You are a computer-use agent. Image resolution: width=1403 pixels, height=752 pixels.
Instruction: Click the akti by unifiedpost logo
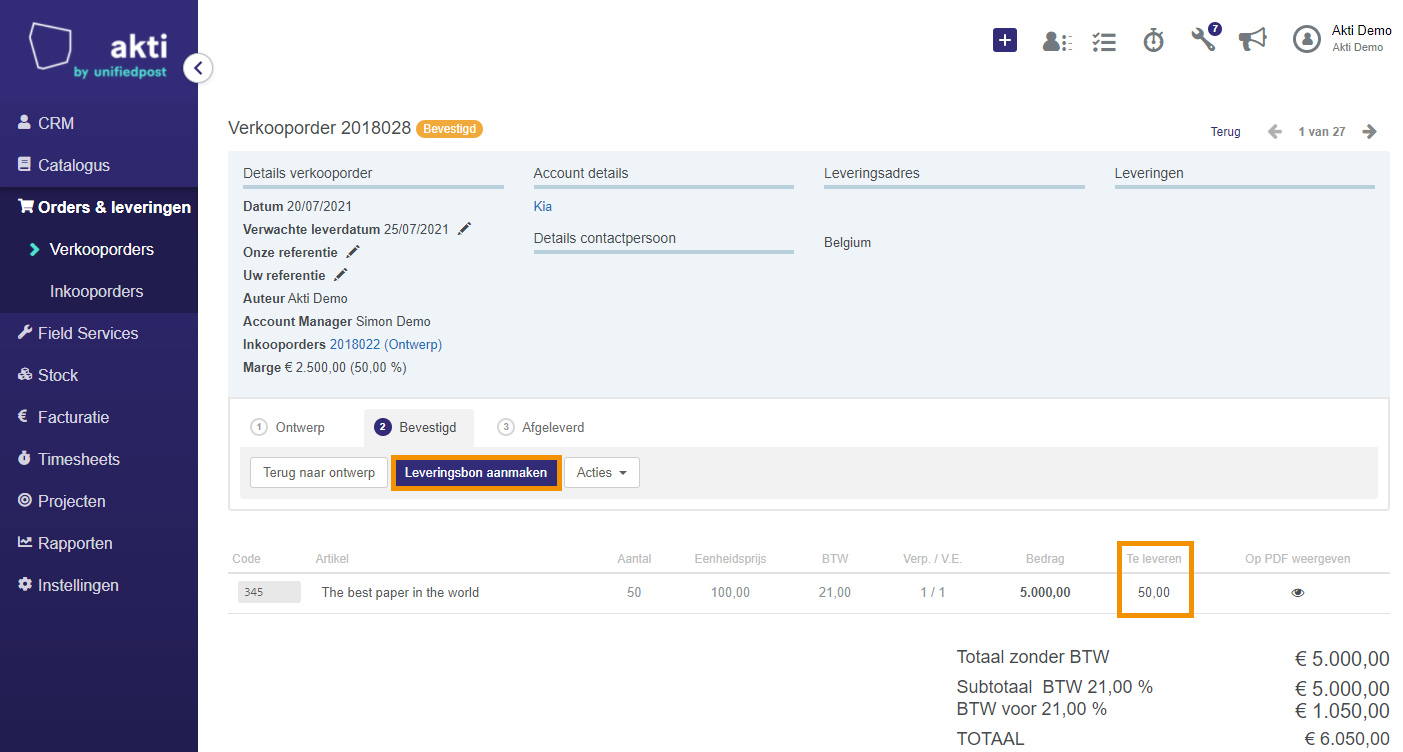point(98,51)
